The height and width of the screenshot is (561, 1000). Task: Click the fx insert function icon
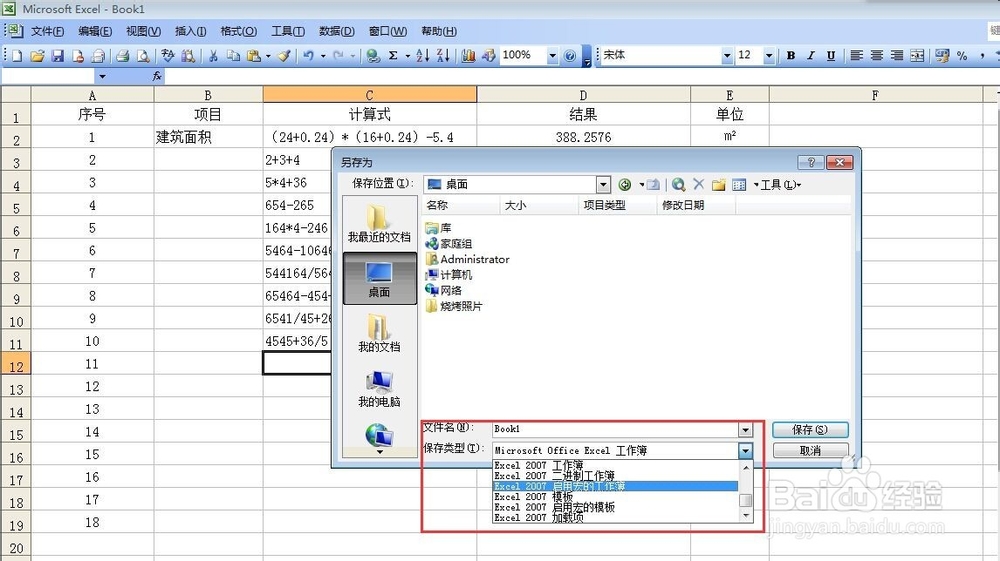157,76
